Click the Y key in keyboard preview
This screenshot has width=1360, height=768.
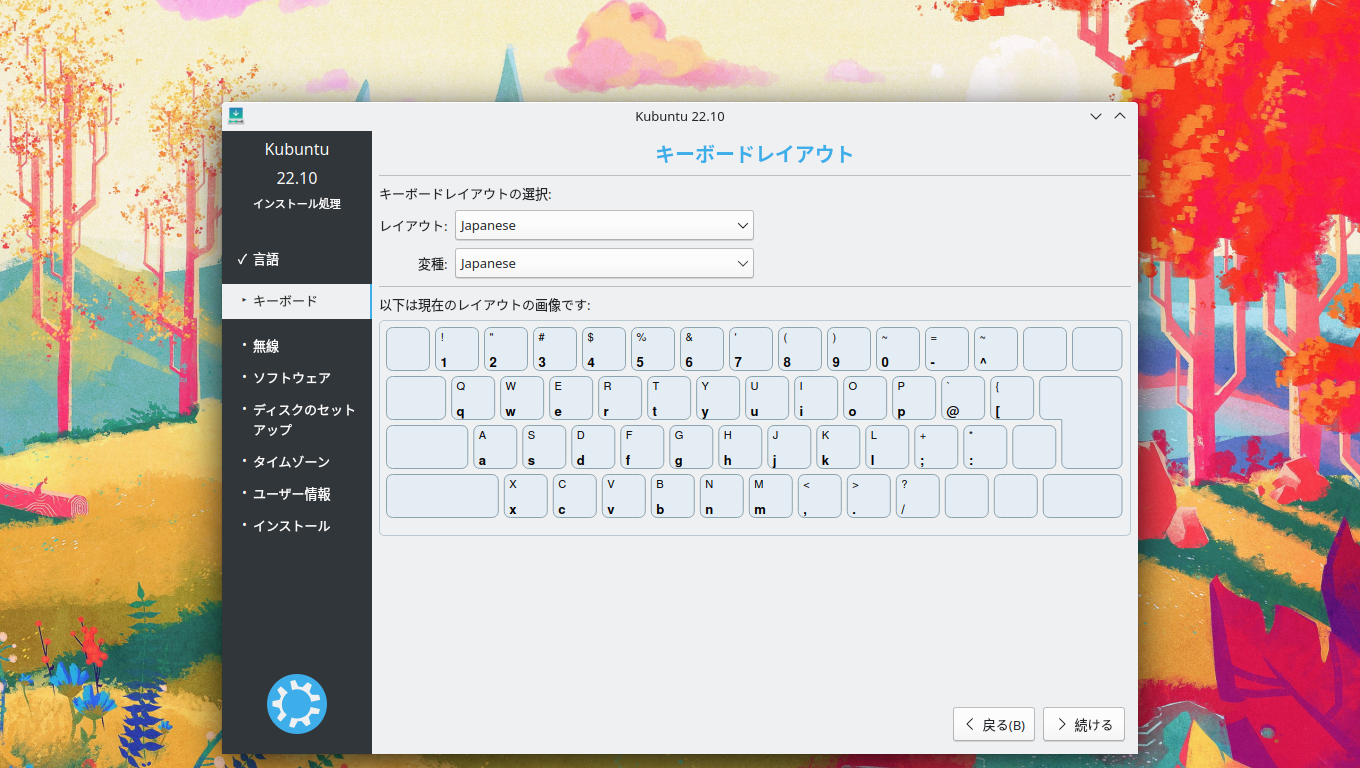pyautogui.click(x=718, y=398)
